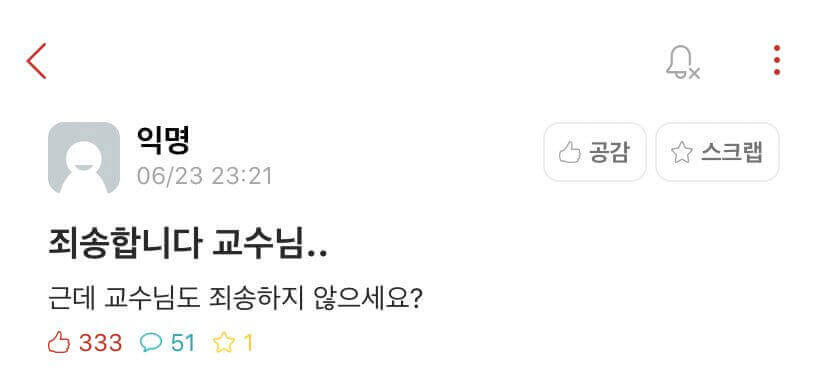The width and height of the screenshot is (827, 381).
Task: Select the 익명 author name
Action: click(x=162, y=140)
